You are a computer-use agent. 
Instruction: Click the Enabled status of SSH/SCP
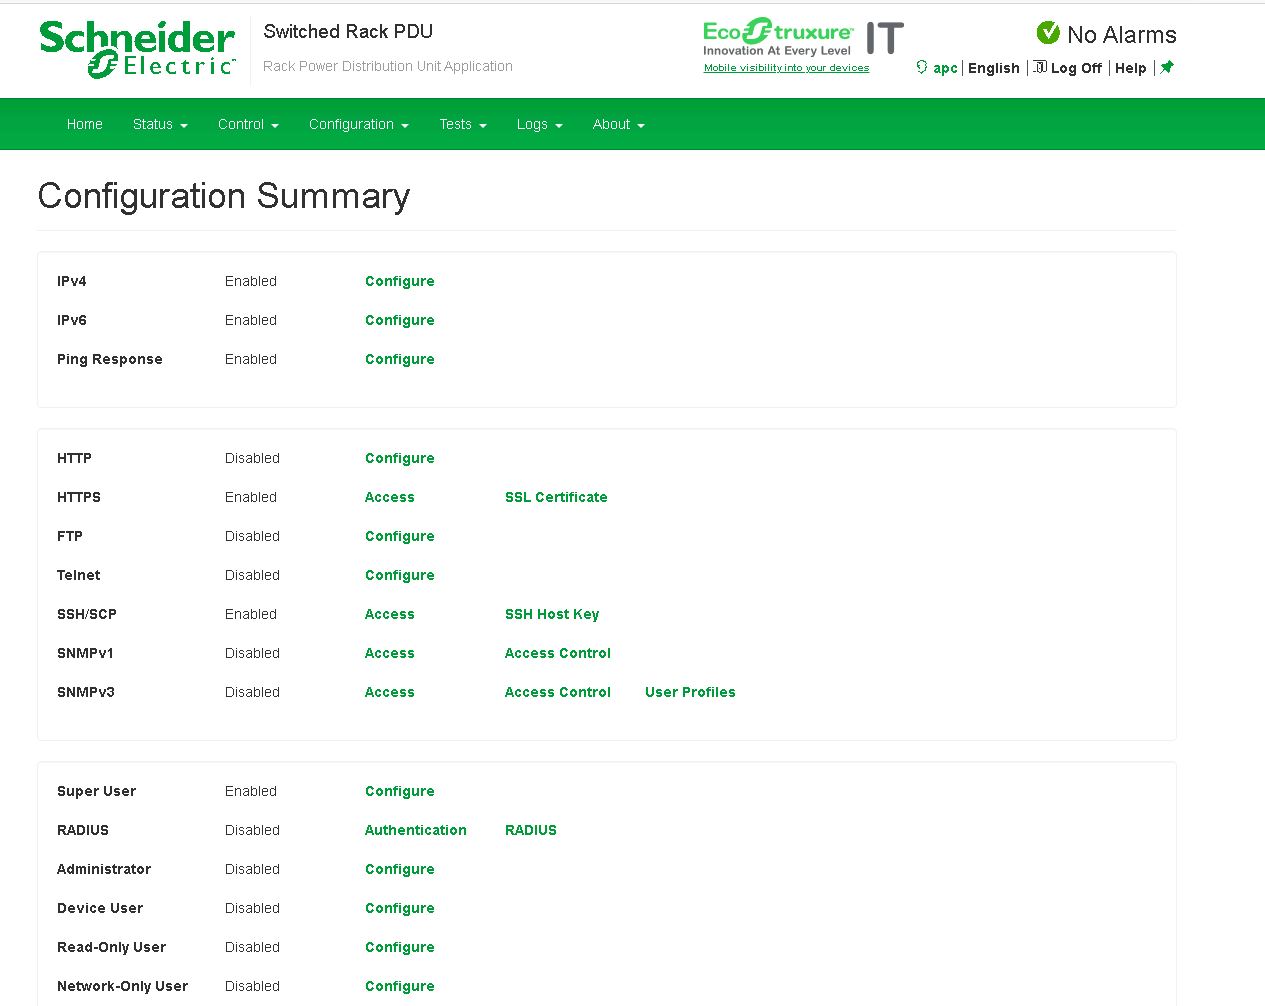pyautogui.click(x=251, y=614)
